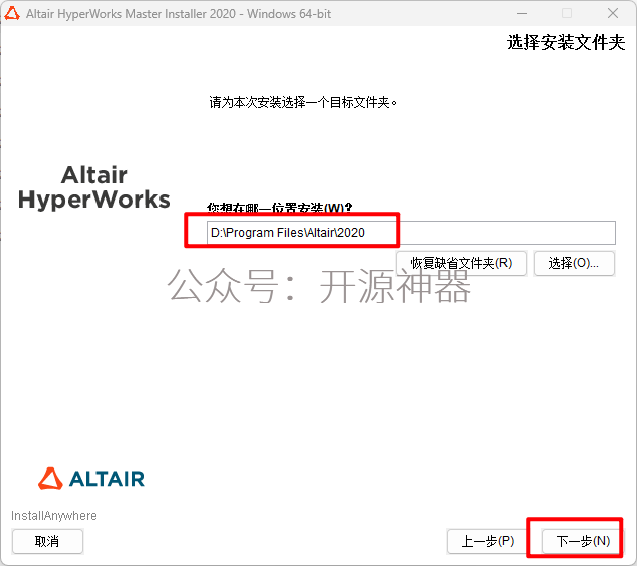Minimize the installer window

click(x=522, y=13)
